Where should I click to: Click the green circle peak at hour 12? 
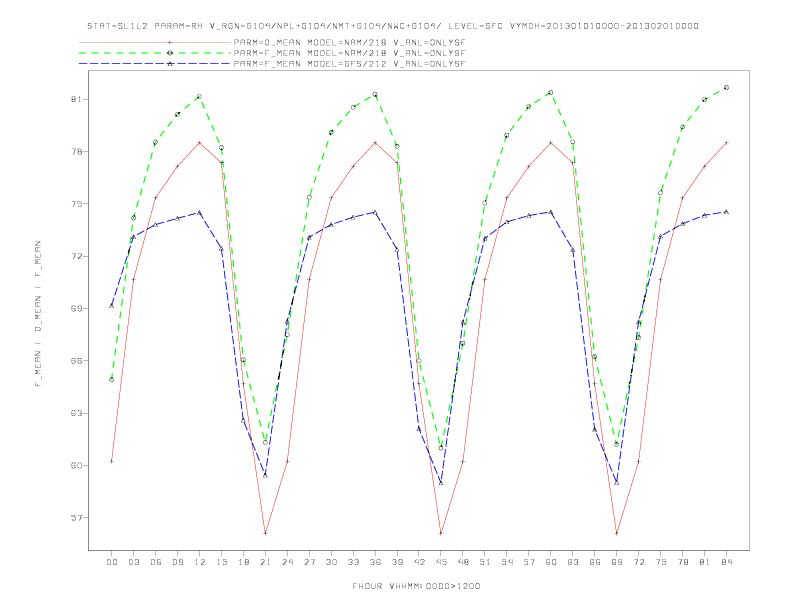point(200,96)
